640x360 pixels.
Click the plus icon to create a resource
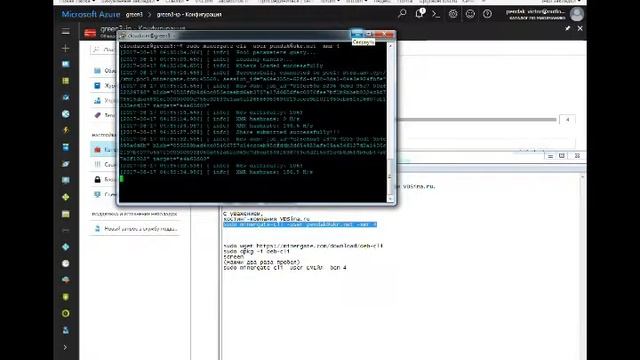65,48
